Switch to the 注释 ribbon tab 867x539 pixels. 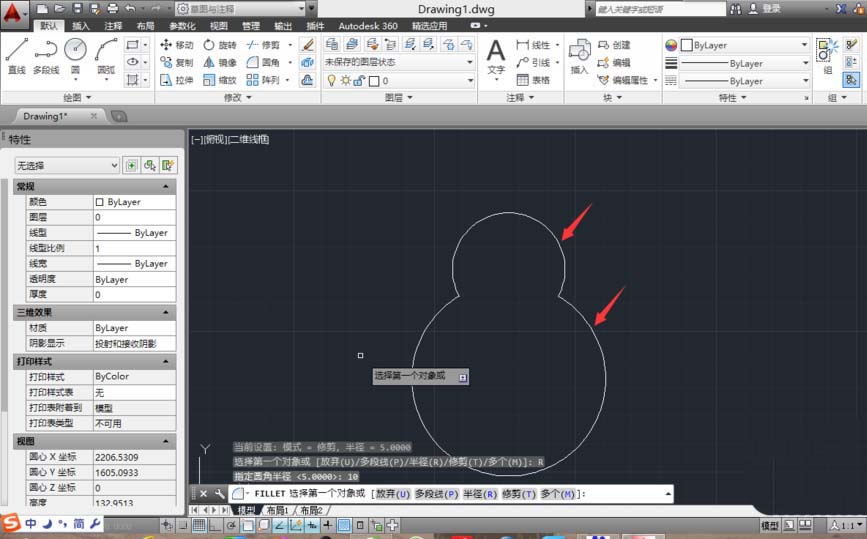click(x=113, y=25)
